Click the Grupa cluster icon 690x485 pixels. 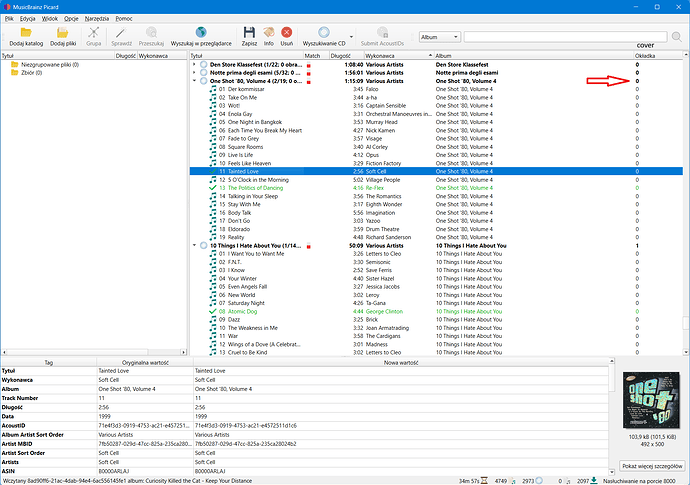point(93,33)
